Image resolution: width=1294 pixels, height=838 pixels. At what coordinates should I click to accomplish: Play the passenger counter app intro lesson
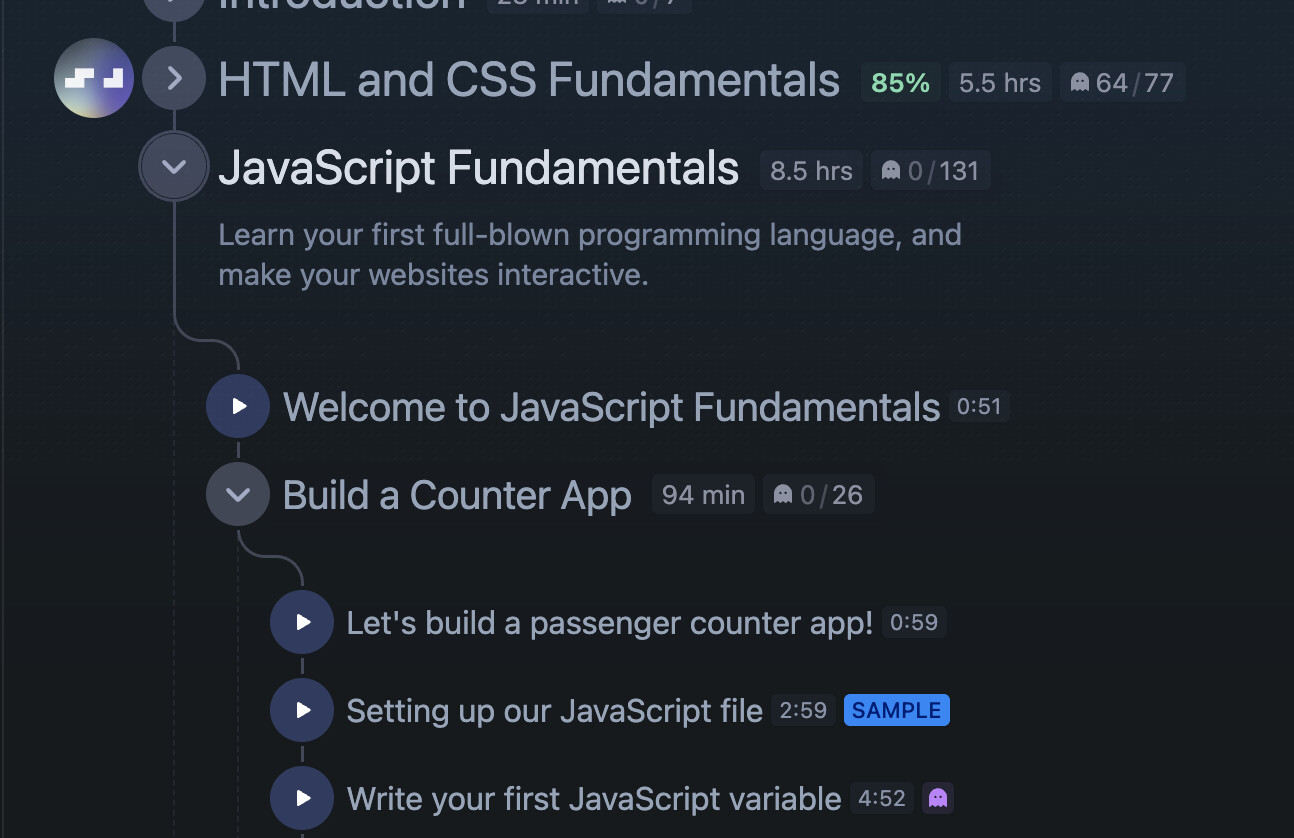pyautogui.click(x=302, y=622)
